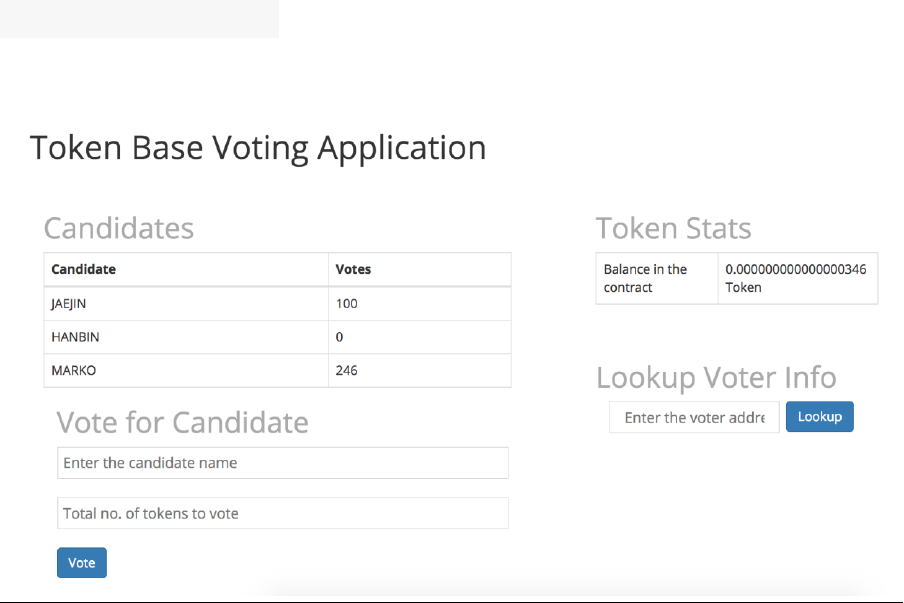Select MARKO's vote count of 246

click(347, 370)
